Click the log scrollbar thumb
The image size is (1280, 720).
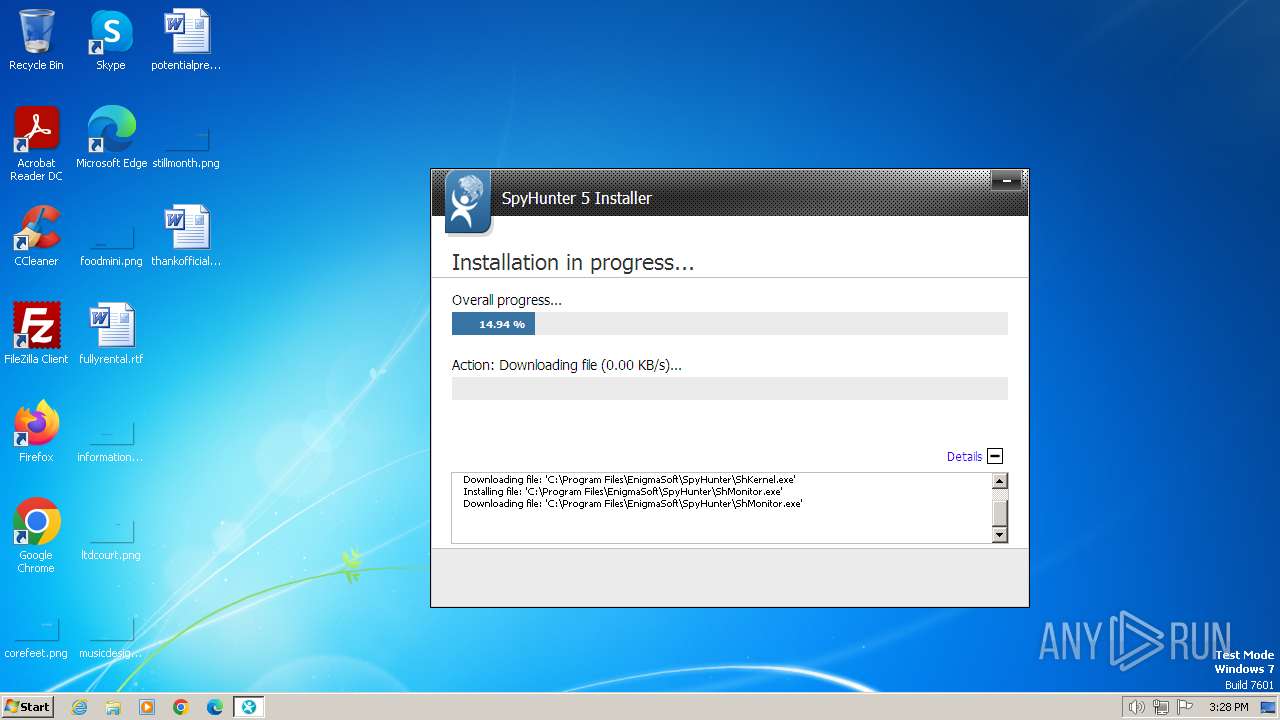tap(999, 512)
